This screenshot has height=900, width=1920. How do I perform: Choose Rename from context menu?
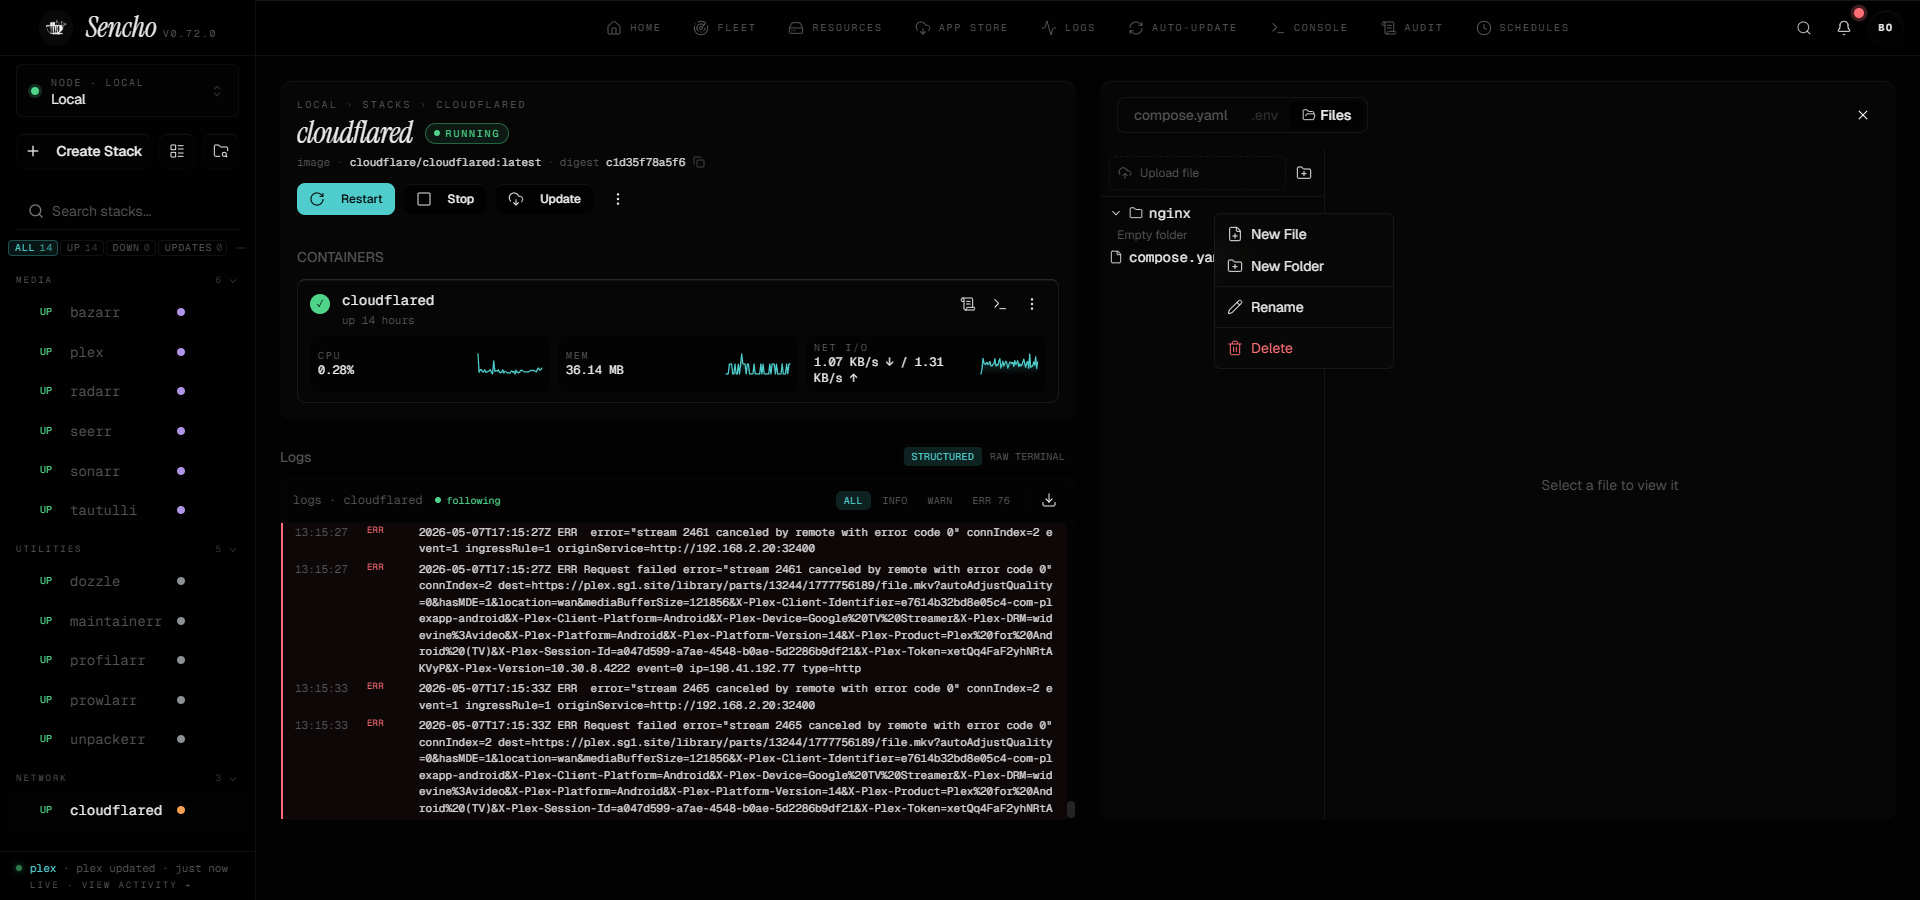click(x=1304, y=307)
